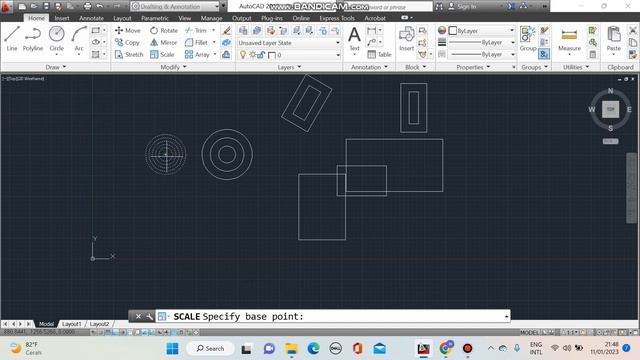Click Sign In
The width and height of the screenshot is (640, 360).
462,7
